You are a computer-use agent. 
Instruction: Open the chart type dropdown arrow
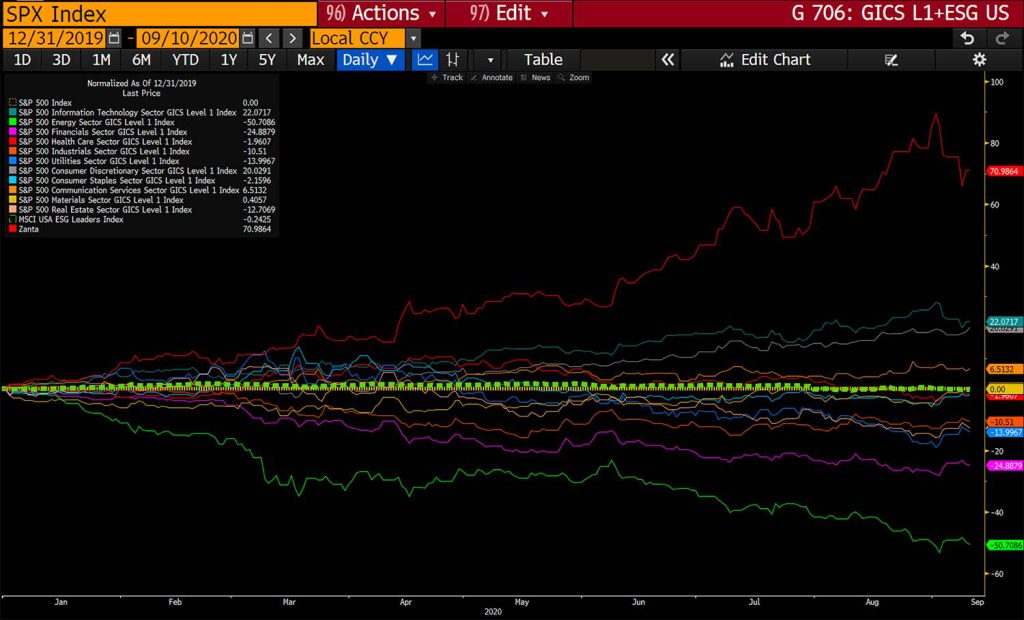pos(490,60)
